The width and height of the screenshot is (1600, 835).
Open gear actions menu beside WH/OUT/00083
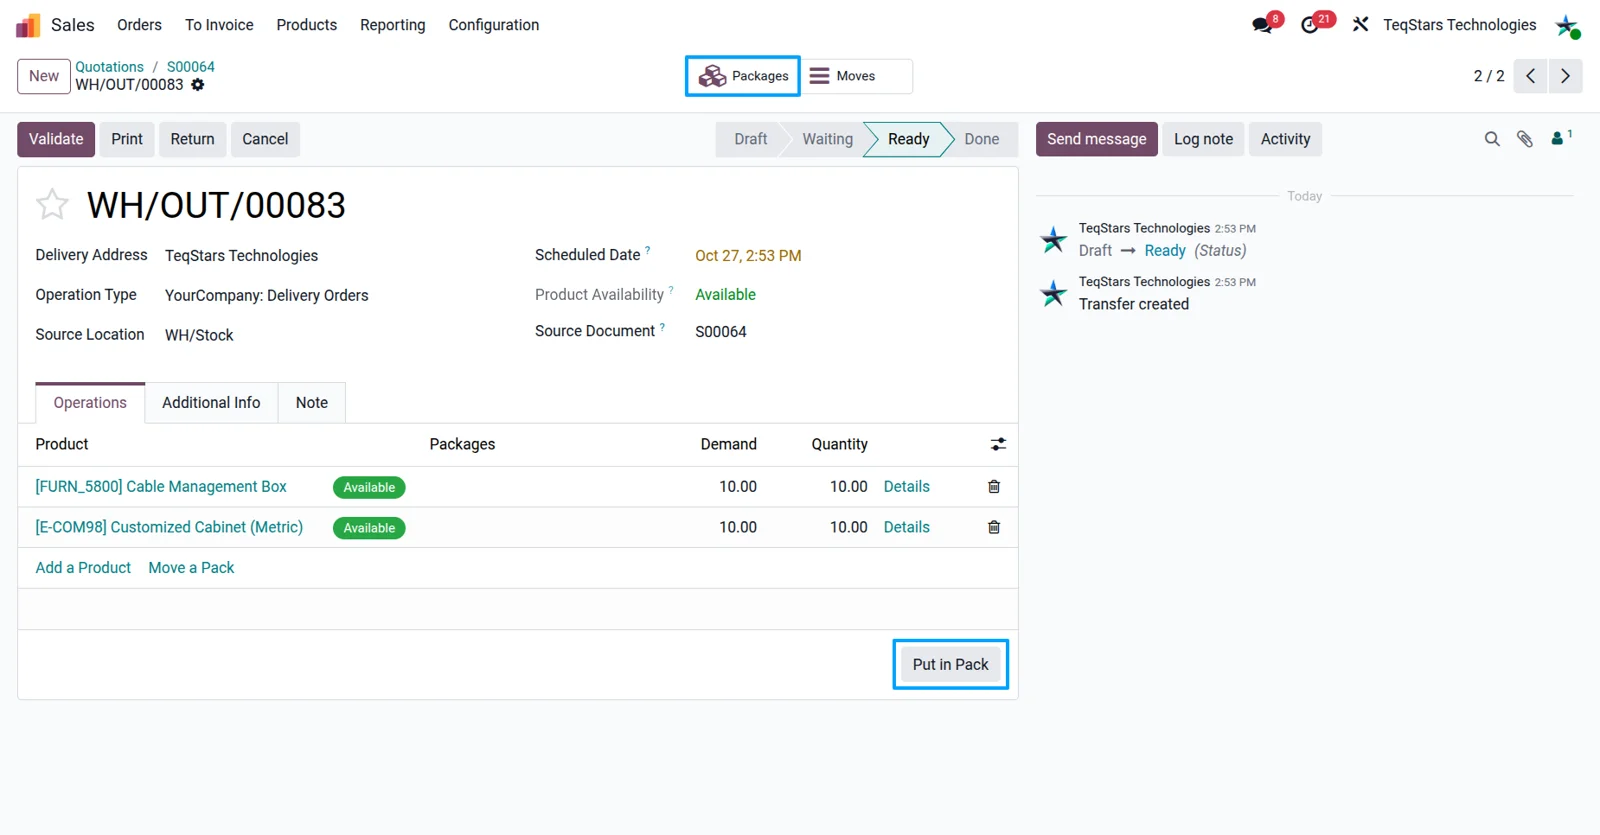point(198,85)
